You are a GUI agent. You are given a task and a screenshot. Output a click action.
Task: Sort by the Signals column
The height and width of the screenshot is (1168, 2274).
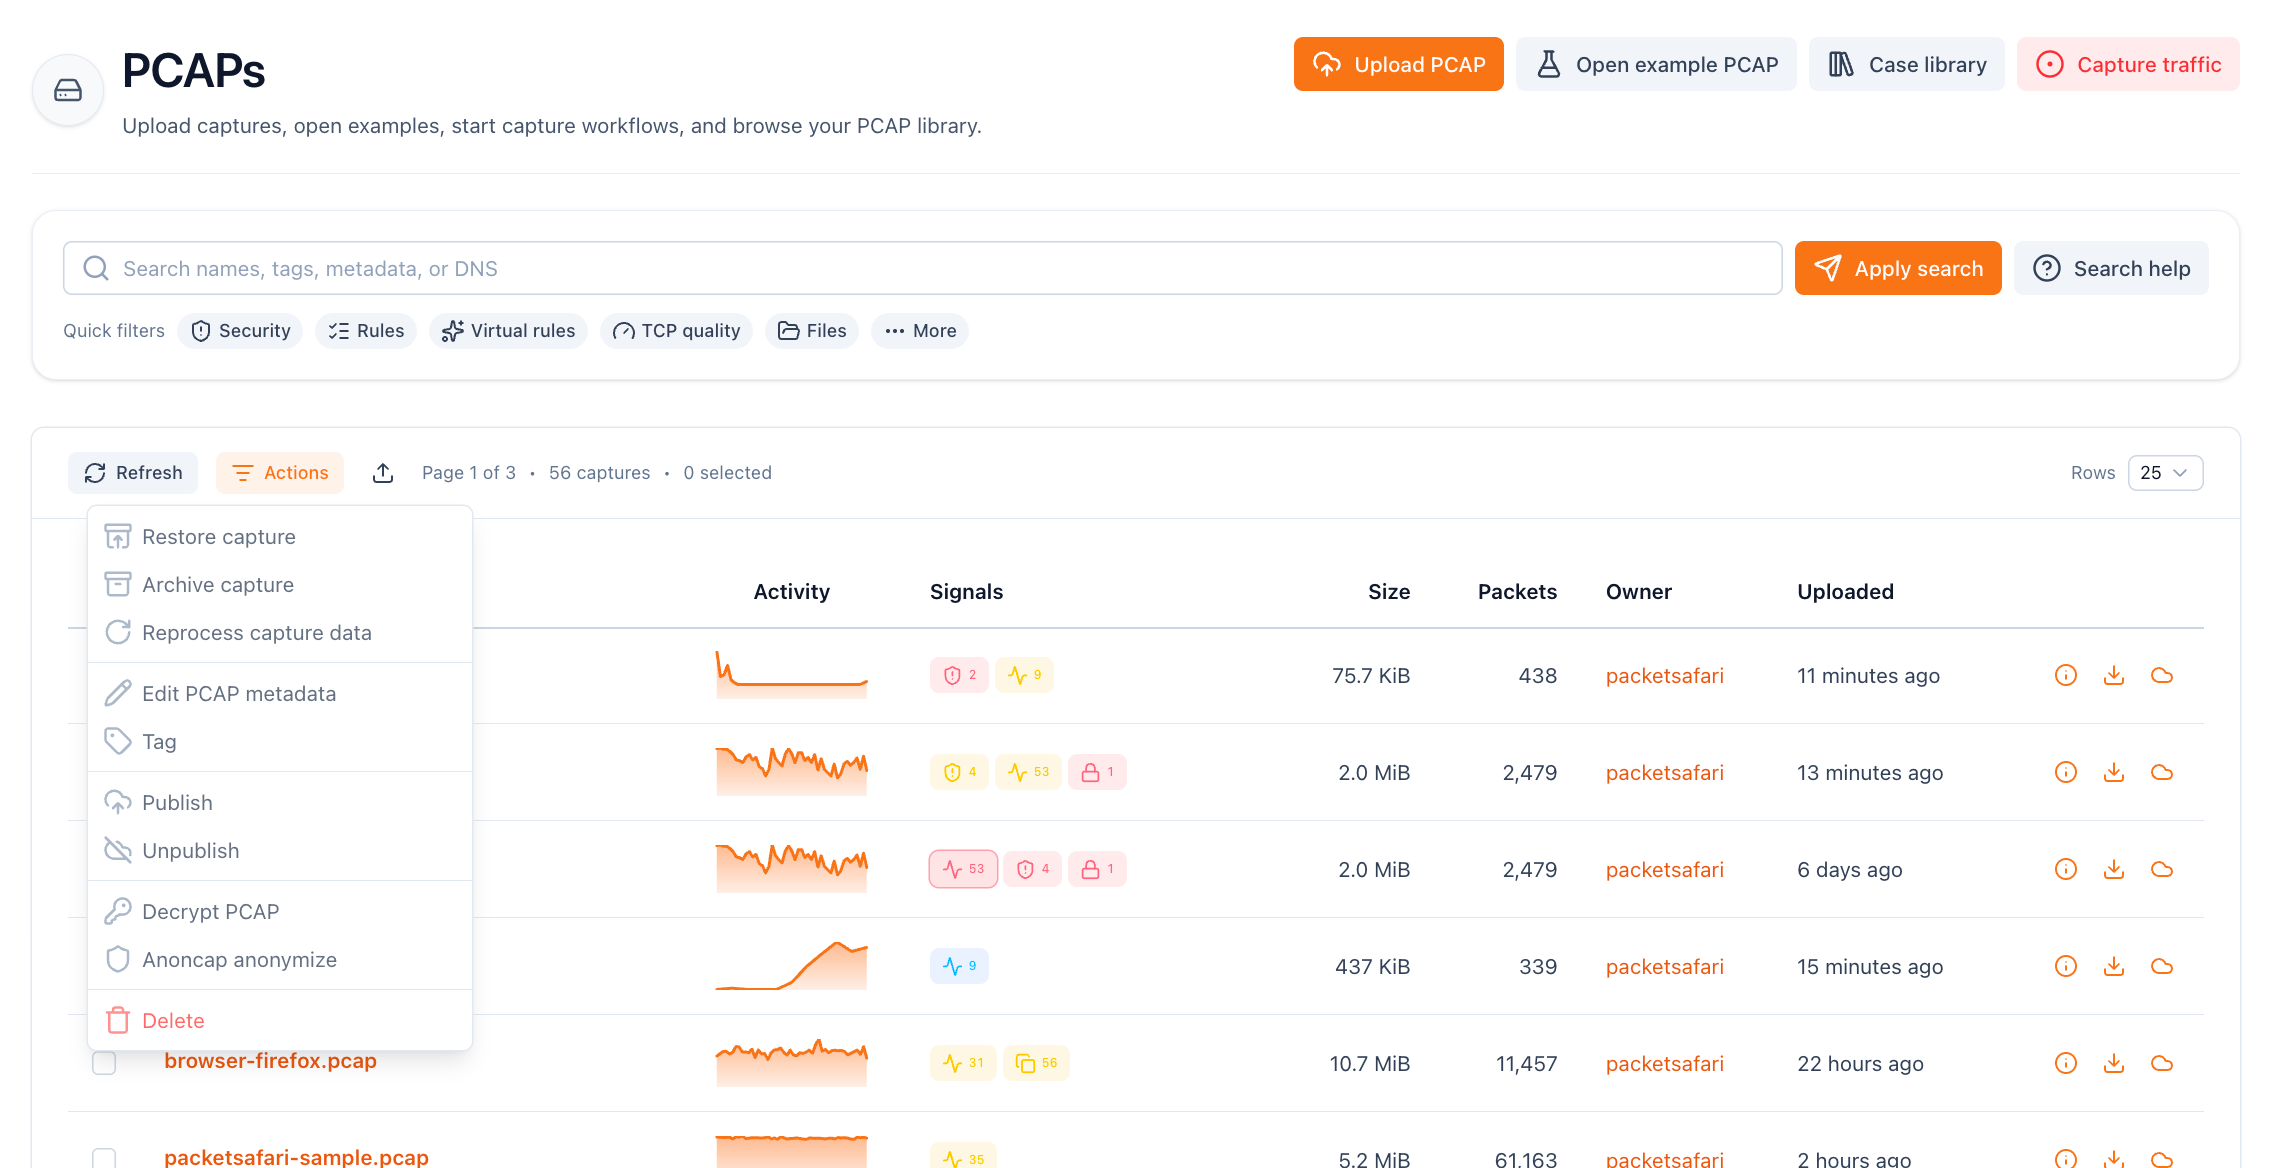[966, 592]
